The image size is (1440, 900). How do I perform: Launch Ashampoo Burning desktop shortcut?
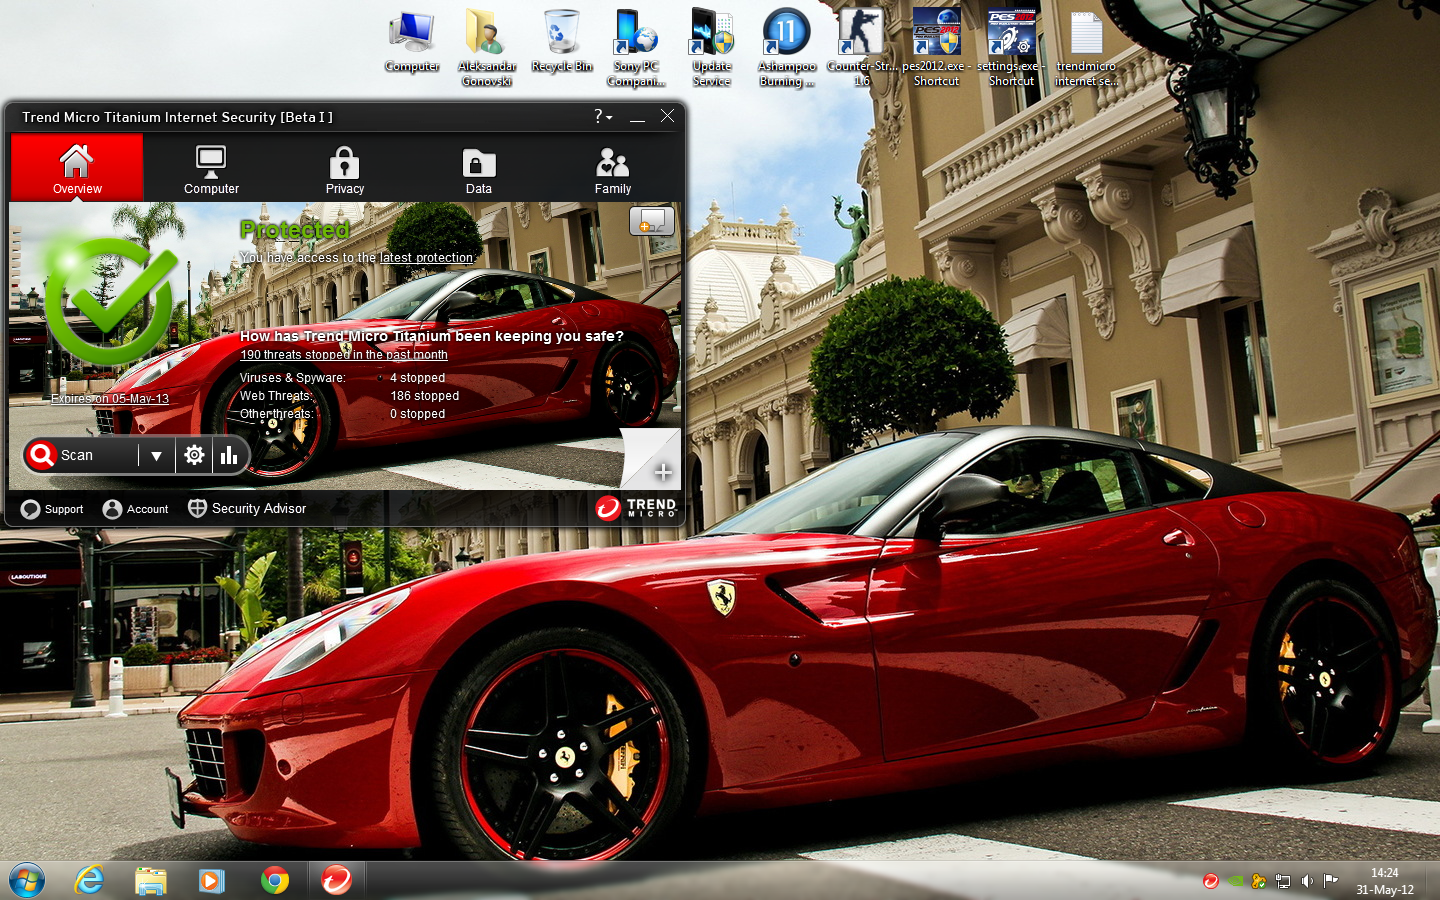787,47
